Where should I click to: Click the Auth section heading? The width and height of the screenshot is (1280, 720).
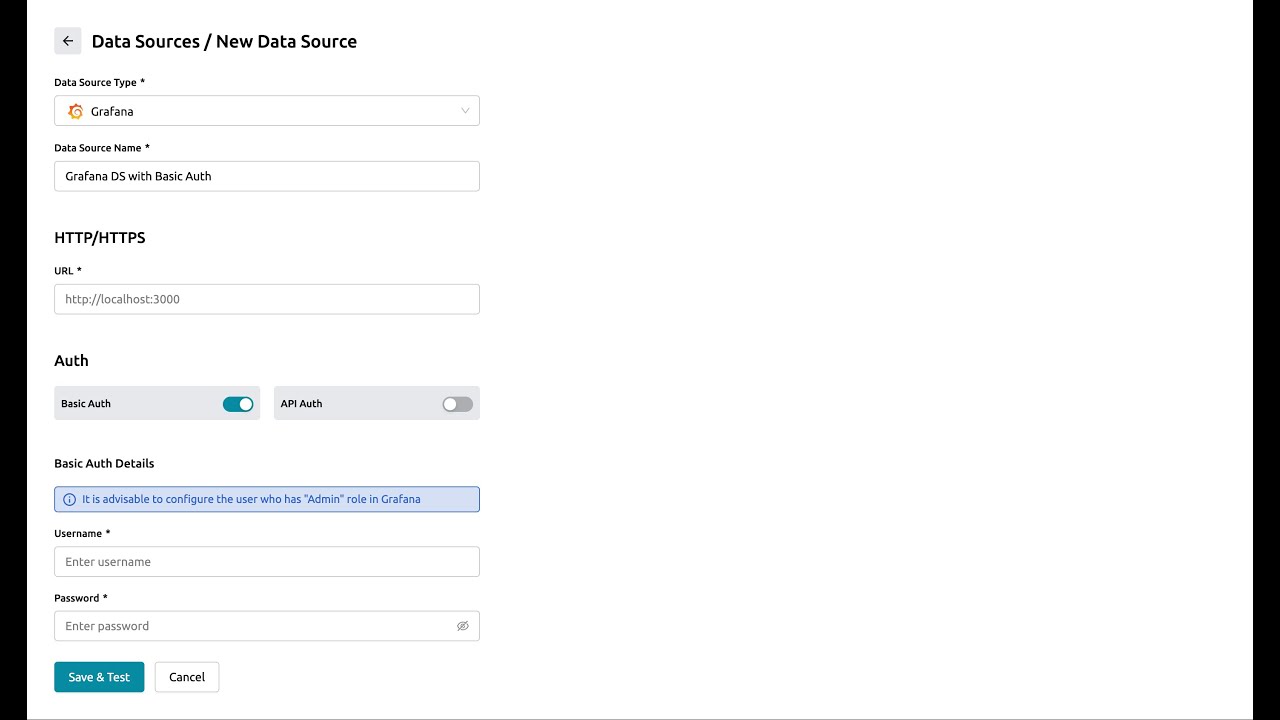pos(71,361)
